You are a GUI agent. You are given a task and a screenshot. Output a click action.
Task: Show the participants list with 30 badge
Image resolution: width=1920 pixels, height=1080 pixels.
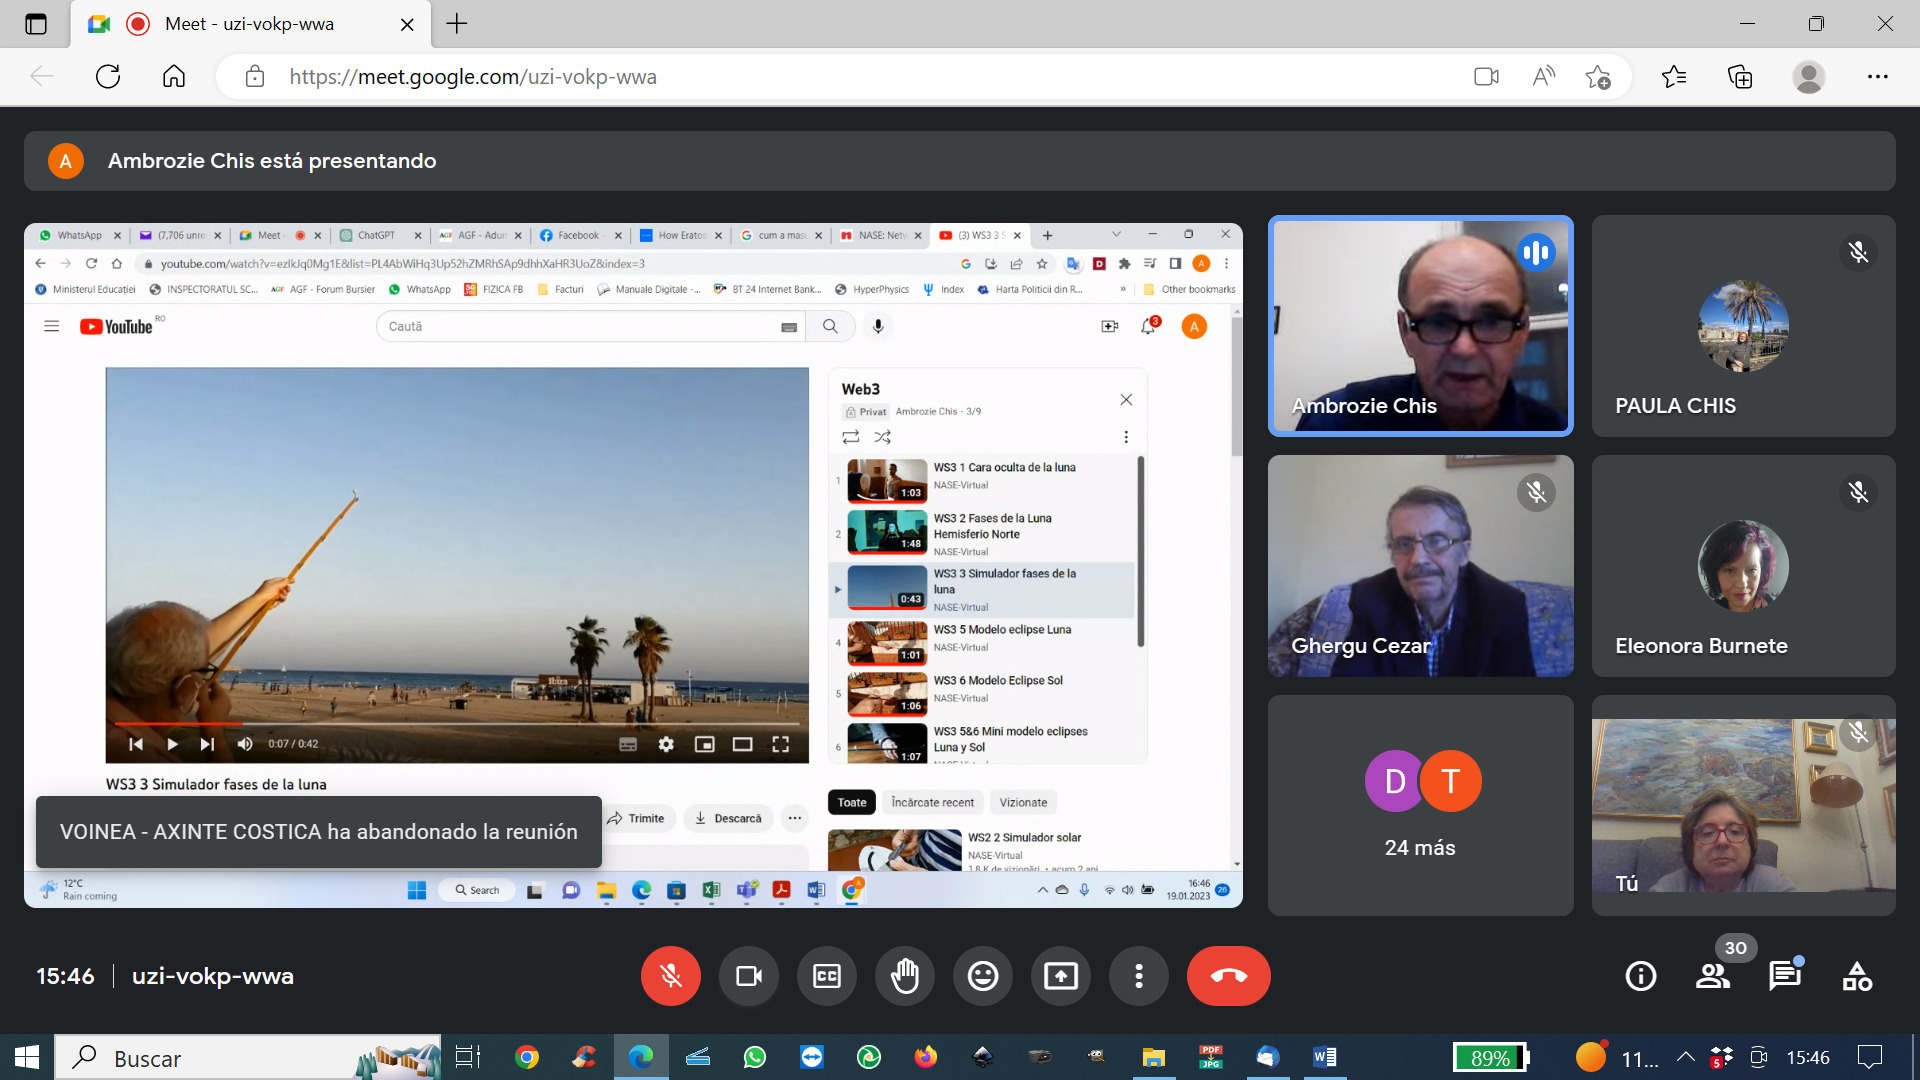(1713, 976)
